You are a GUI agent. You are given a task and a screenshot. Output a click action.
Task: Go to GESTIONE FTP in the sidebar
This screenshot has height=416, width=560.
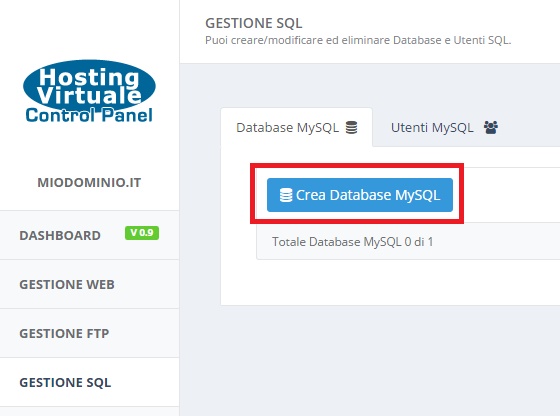tap(89, 333)
